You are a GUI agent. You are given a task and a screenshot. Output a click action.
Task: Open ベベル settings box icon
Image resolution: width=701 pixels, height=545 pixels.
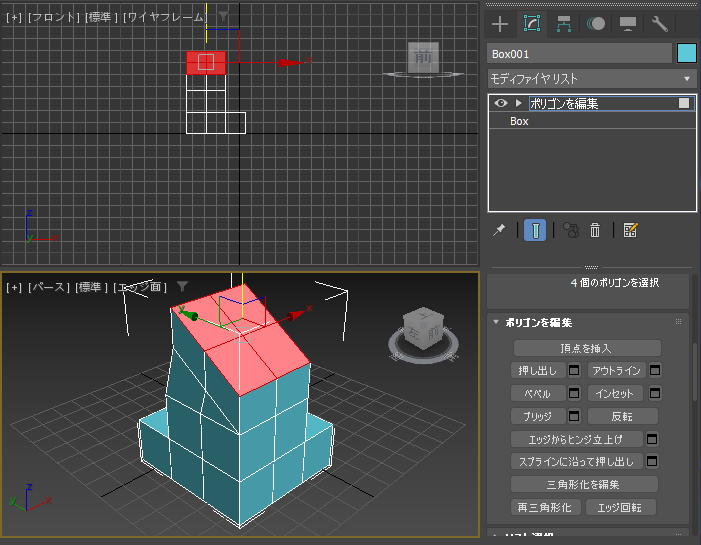tap(574, 393)
